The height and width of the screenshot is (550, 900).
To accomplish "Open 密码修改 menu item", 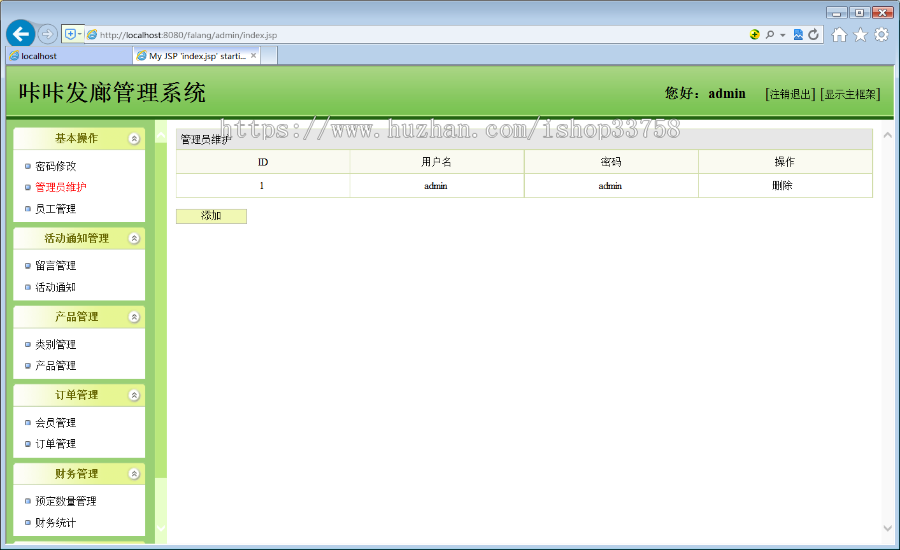I will [56, 166].
